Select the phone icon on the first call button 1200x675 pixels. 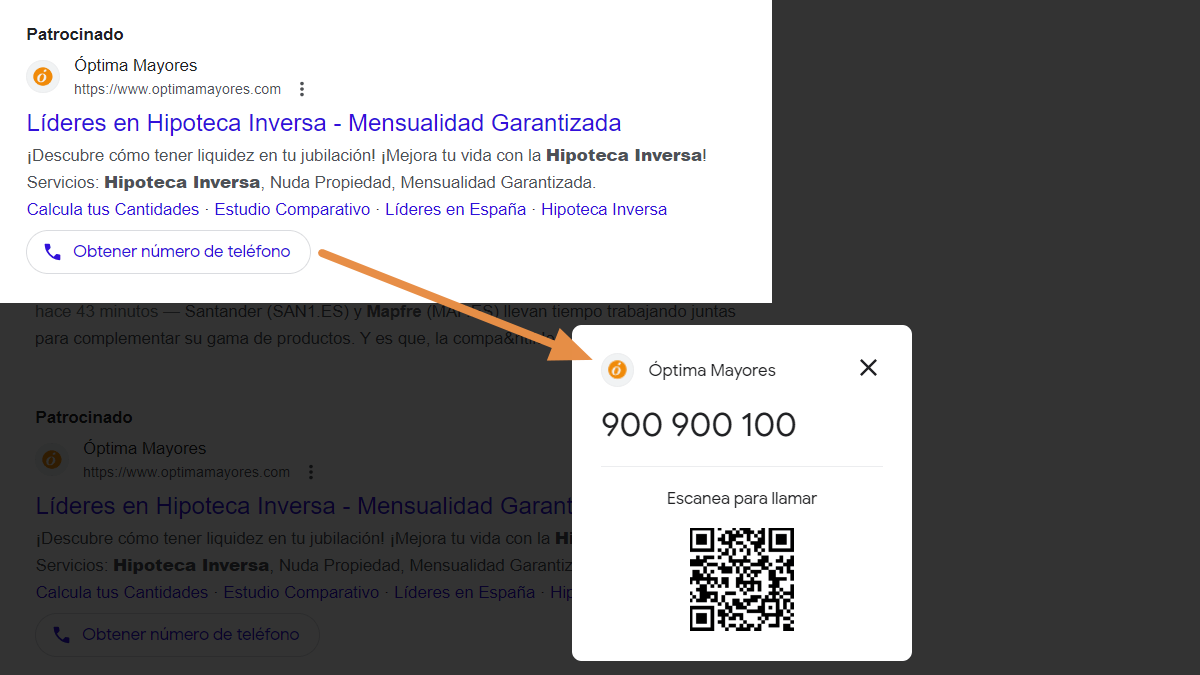[52, 251]
